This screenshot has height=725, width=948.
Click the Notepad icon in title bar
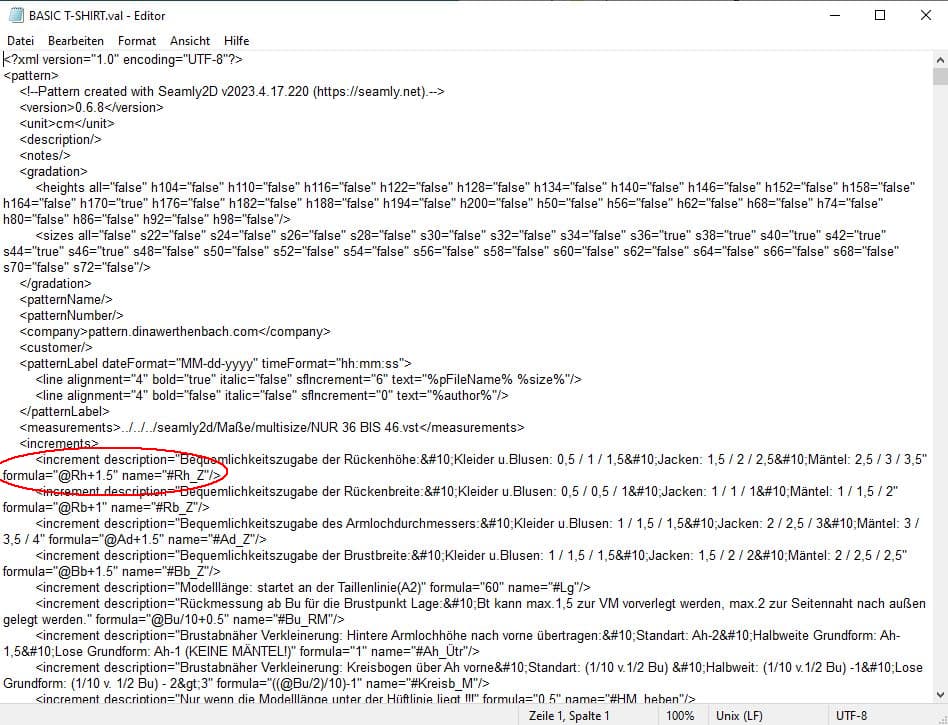(x=15, y=15)
